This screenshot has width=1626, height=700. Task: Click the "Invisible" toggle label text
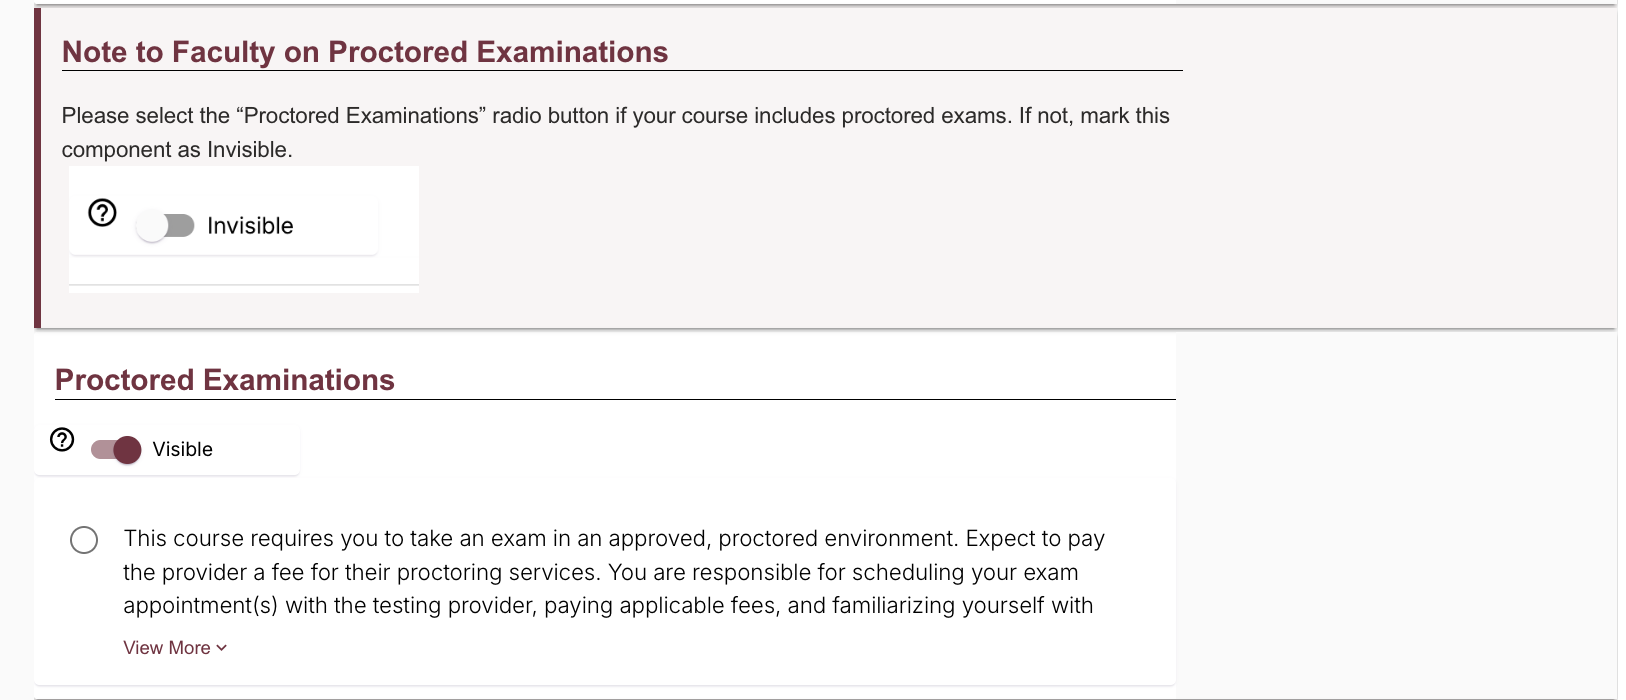[250, 226]
